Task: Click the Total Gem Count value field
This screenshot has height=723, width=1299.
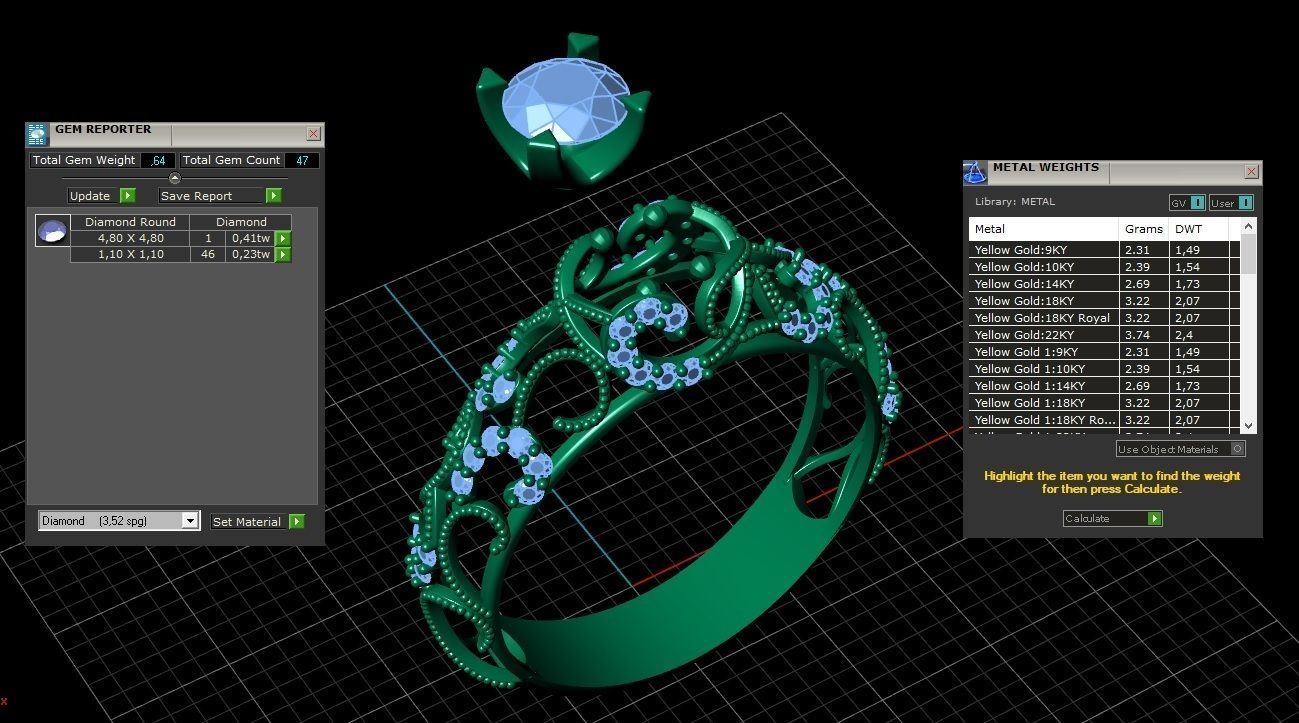Action: (x=302, y=160)
